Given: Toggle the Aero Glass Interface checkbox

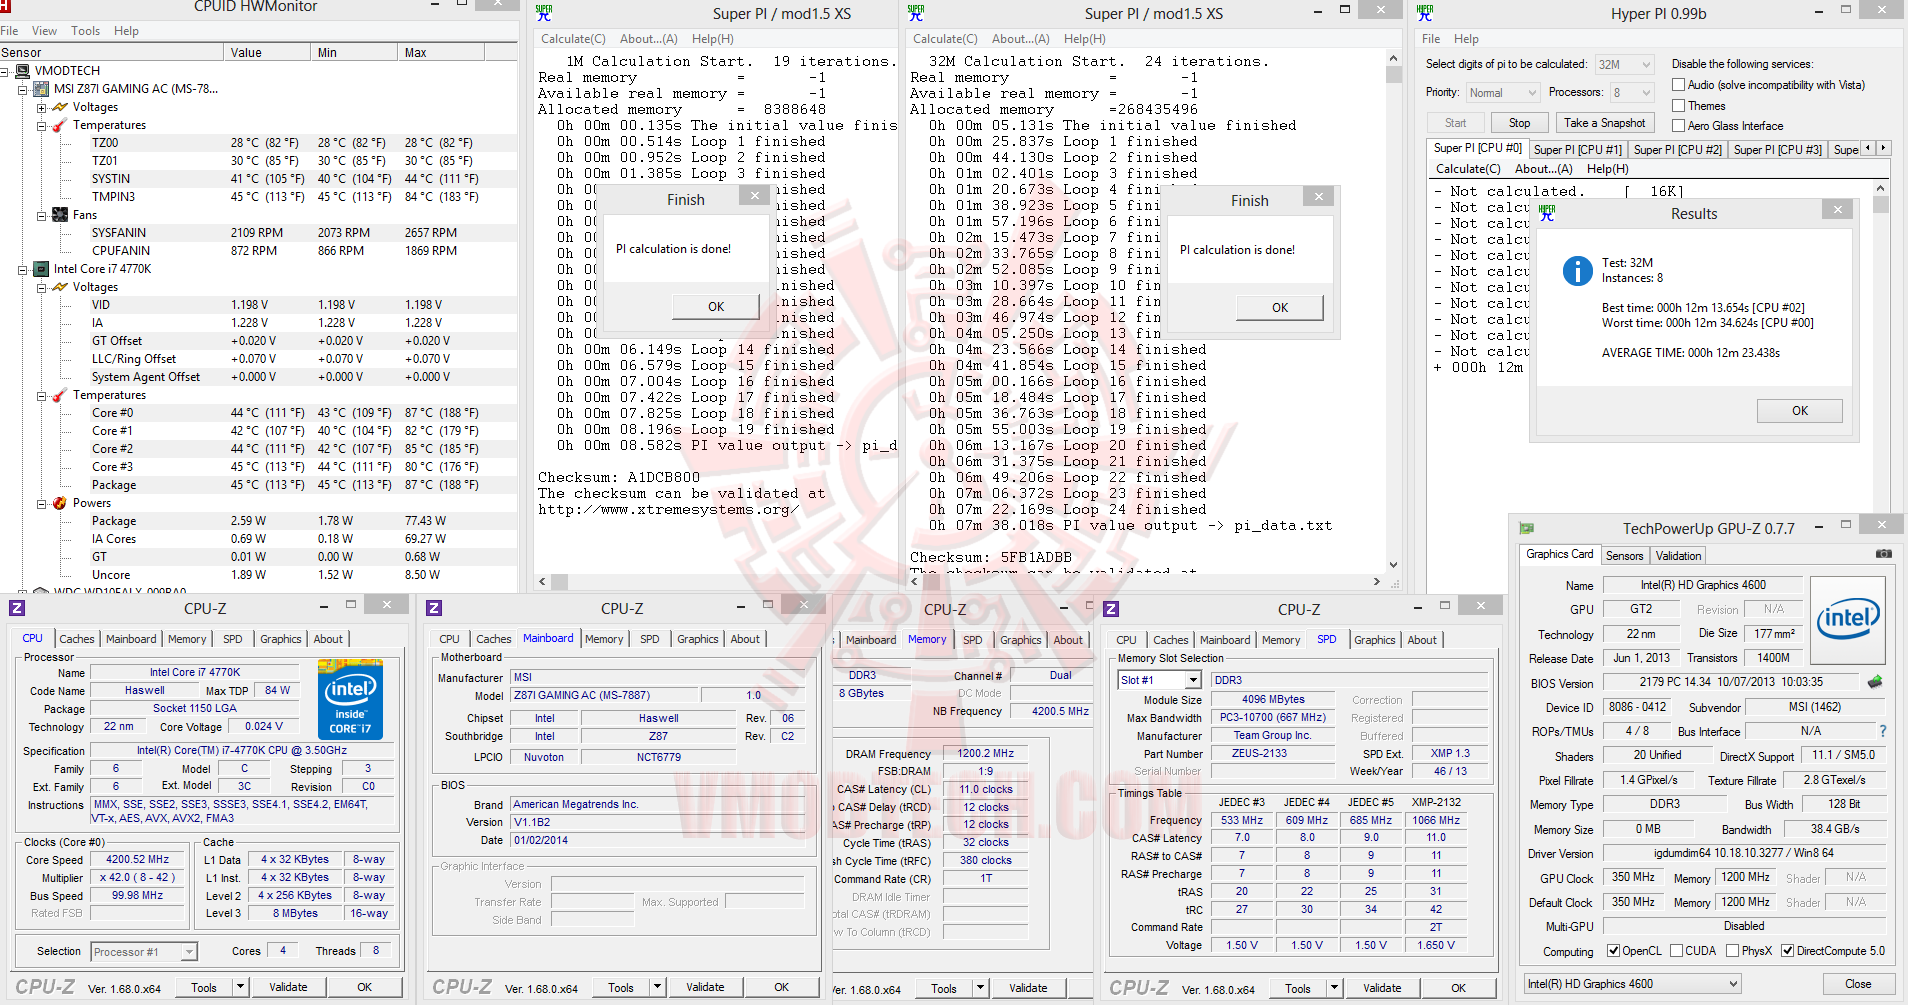Looking at the screenshot, I should [x=1679, y=126].
